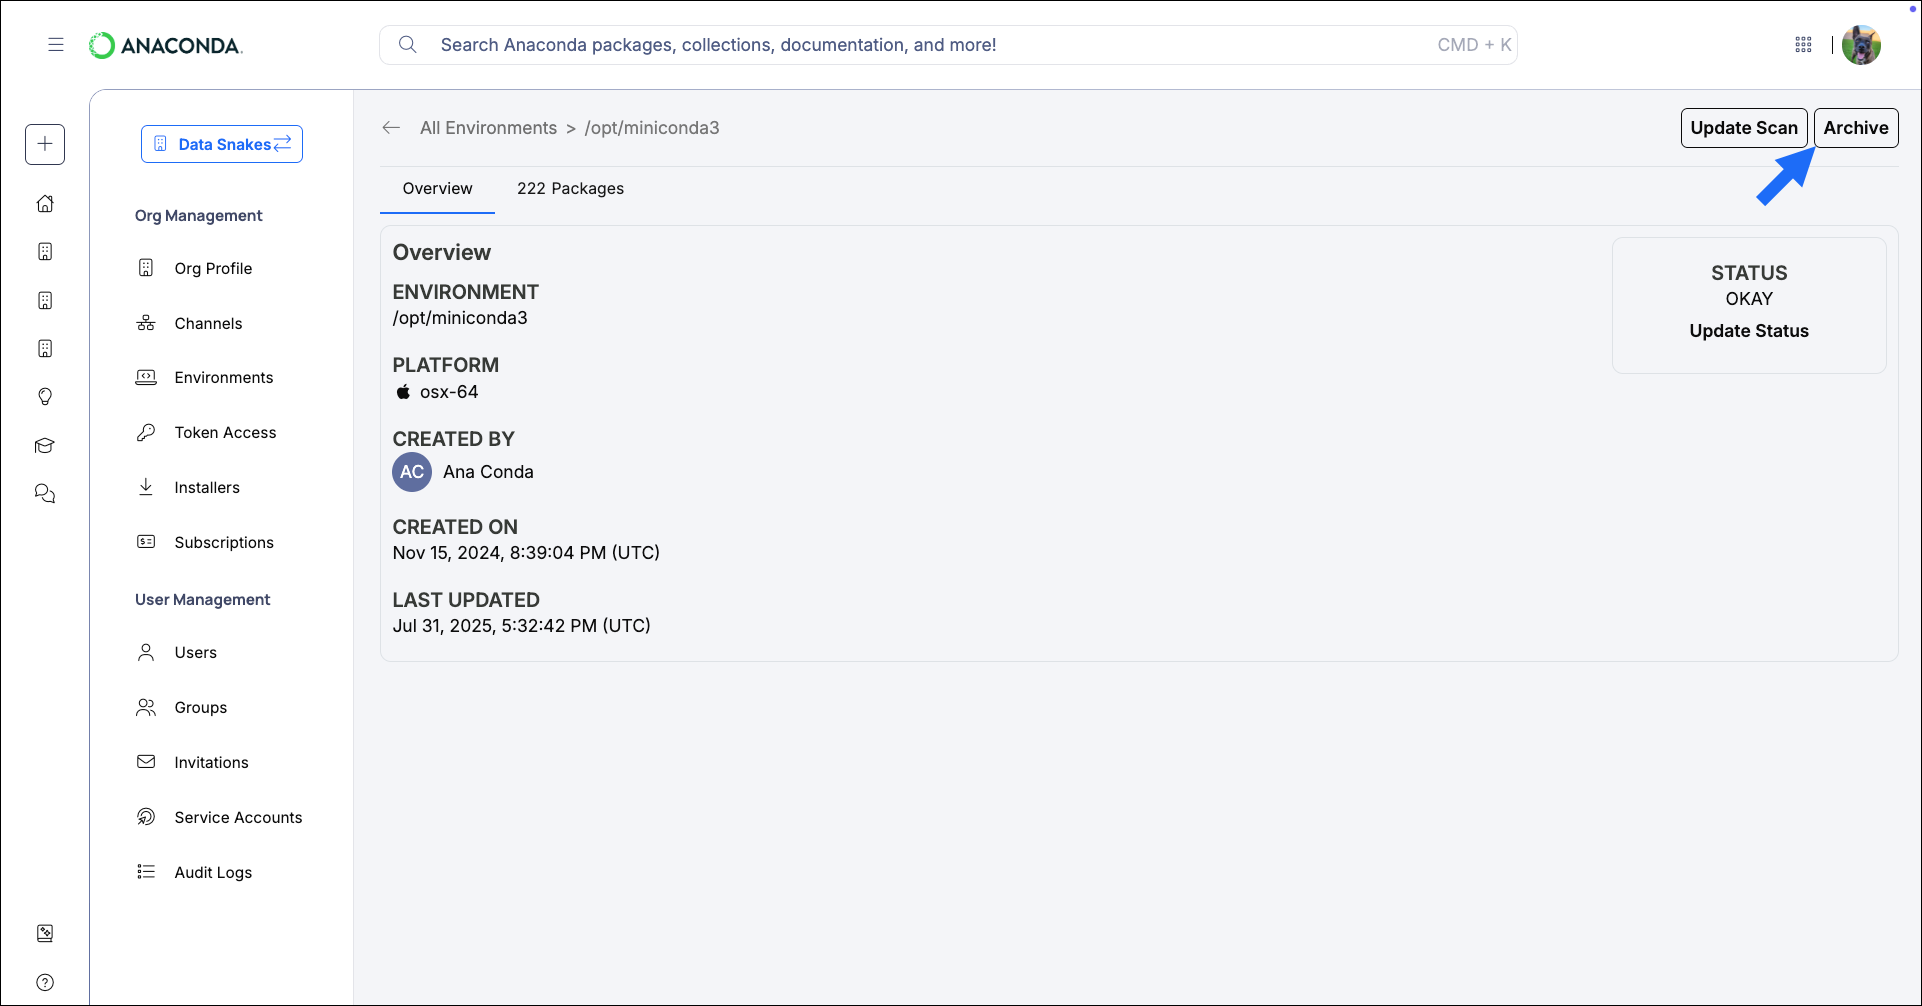This screenshot has width=1922, height=1006.
Task: Focus the Anaconda search field
Action: tap(948, 45)
